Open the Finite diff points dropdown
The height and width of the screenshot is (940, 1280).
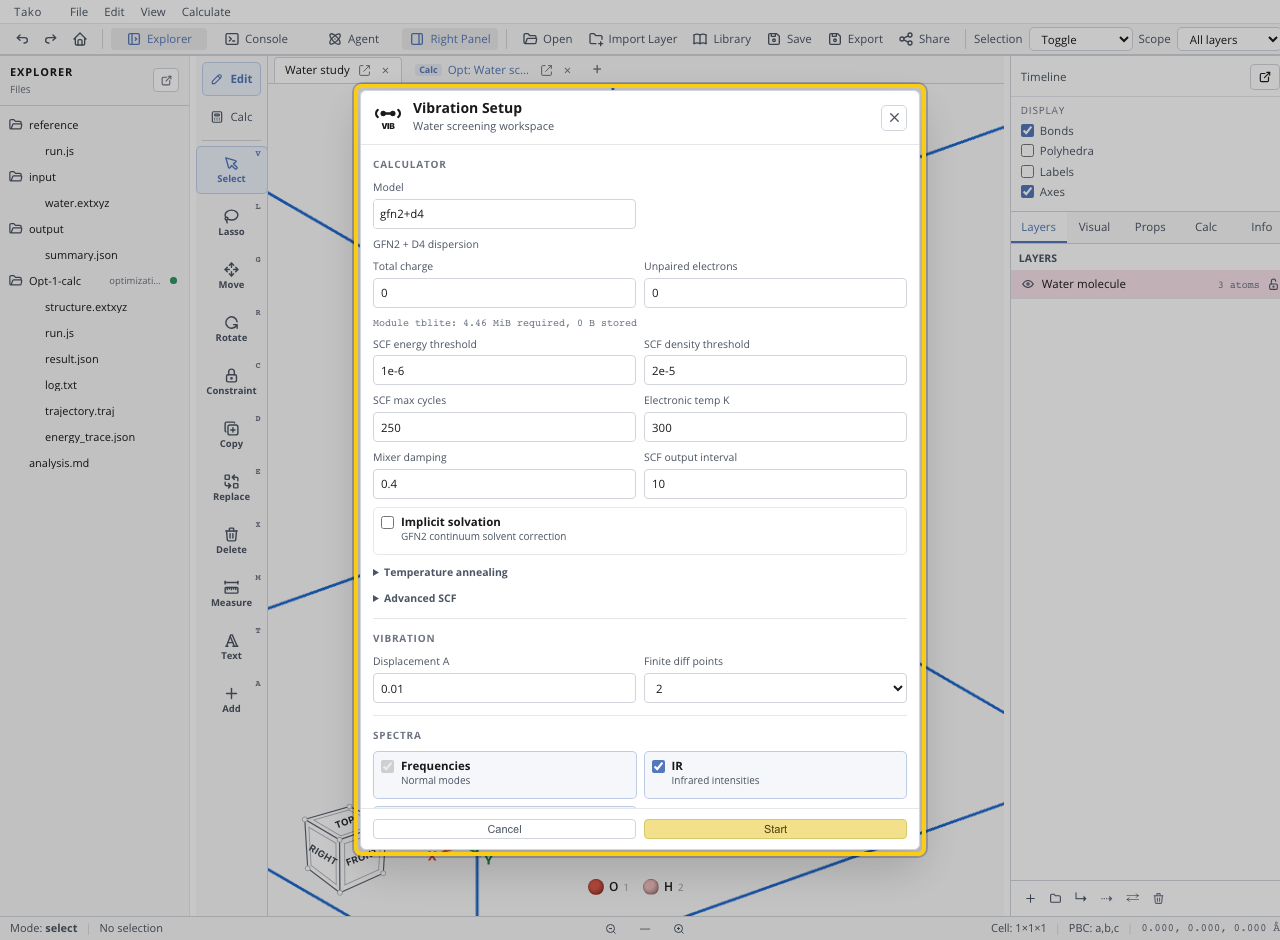coord(775,688)
